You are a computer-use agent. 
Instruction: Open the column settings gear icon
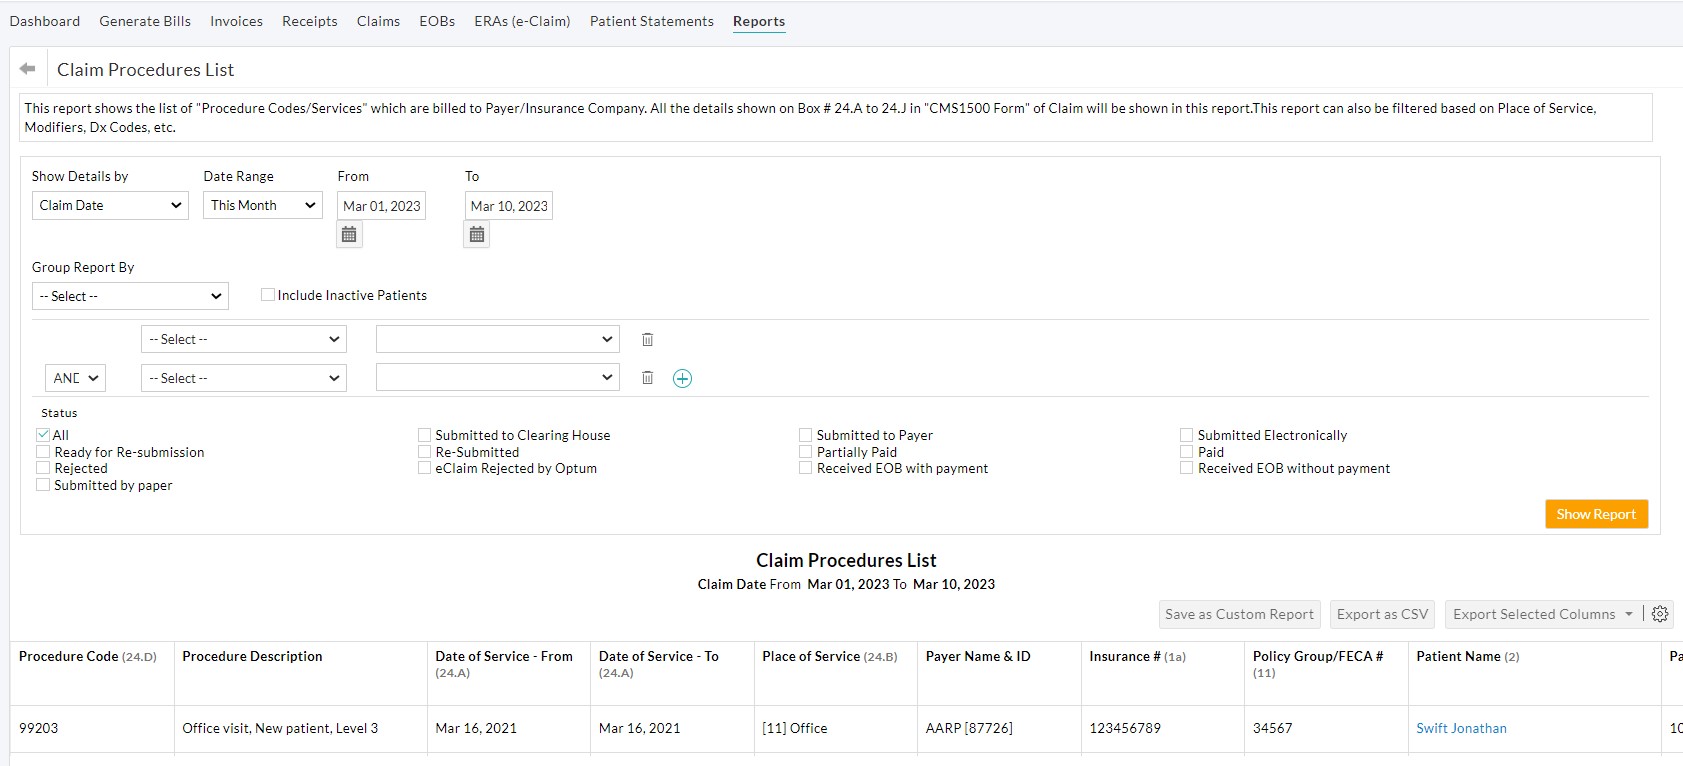(x=1660, y=614)
